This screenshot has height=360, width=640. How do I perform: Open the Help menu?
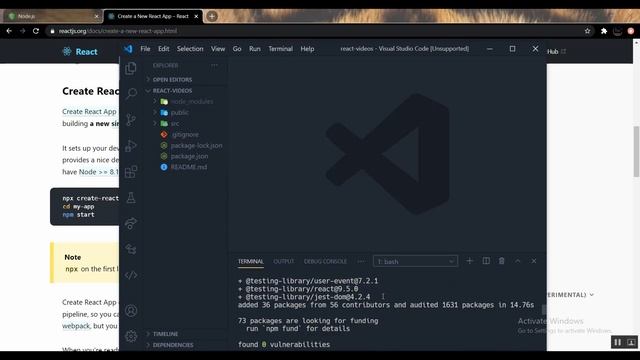(x=307, y=49)
